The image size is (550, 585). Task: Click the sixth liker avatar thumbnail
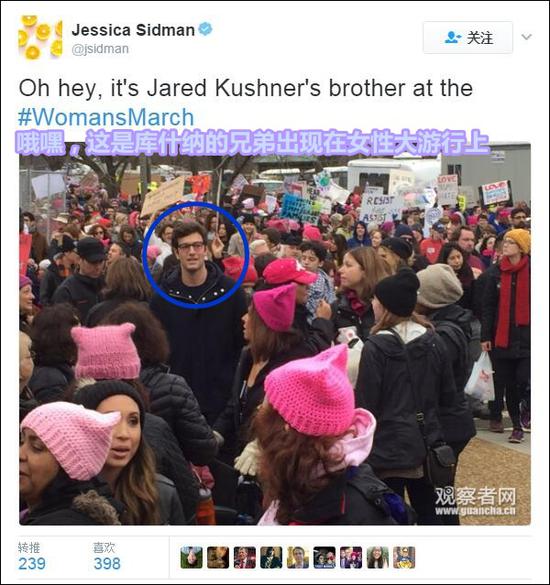324,557
